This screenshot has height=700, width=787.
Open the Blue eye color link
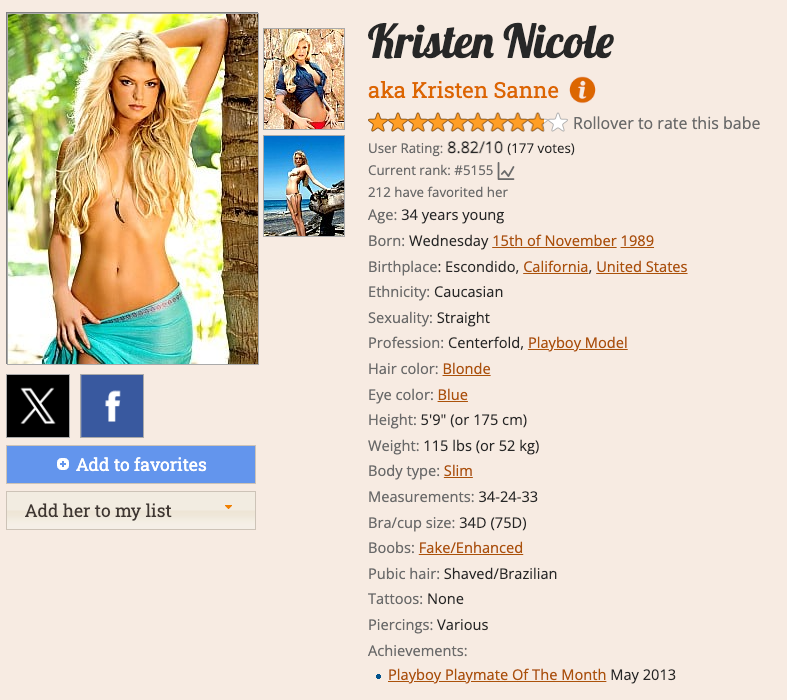(452, 395)
